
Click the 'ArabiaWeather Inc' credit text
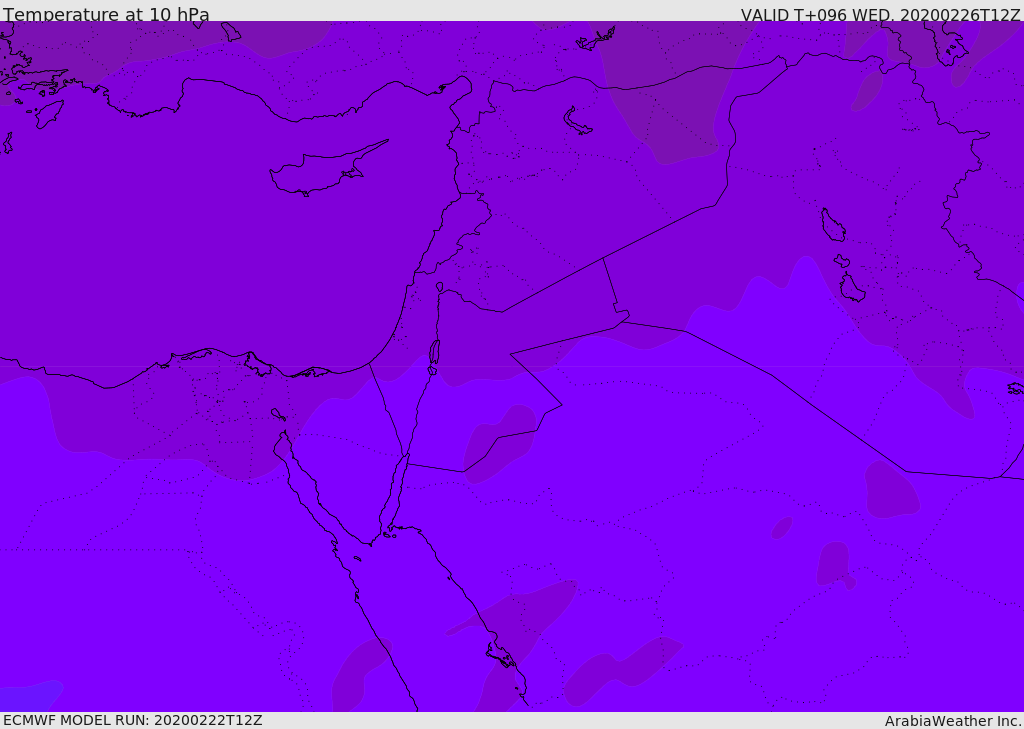click(x=952, y=721)
